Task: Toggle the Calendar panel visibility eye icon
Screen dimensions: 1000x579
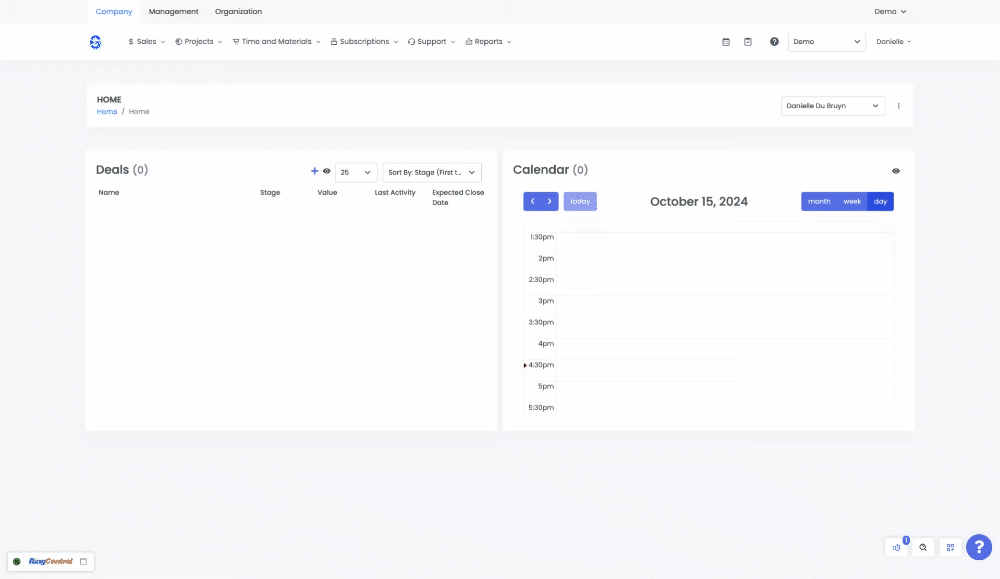Action: point(896,171)
